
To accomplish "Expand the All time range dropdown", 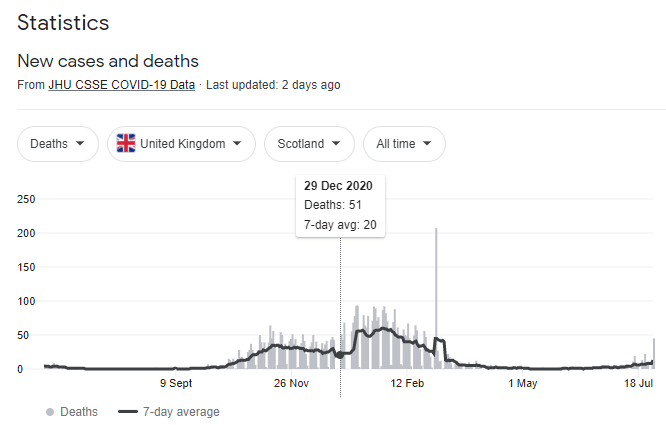I will (x=404, y=144).
